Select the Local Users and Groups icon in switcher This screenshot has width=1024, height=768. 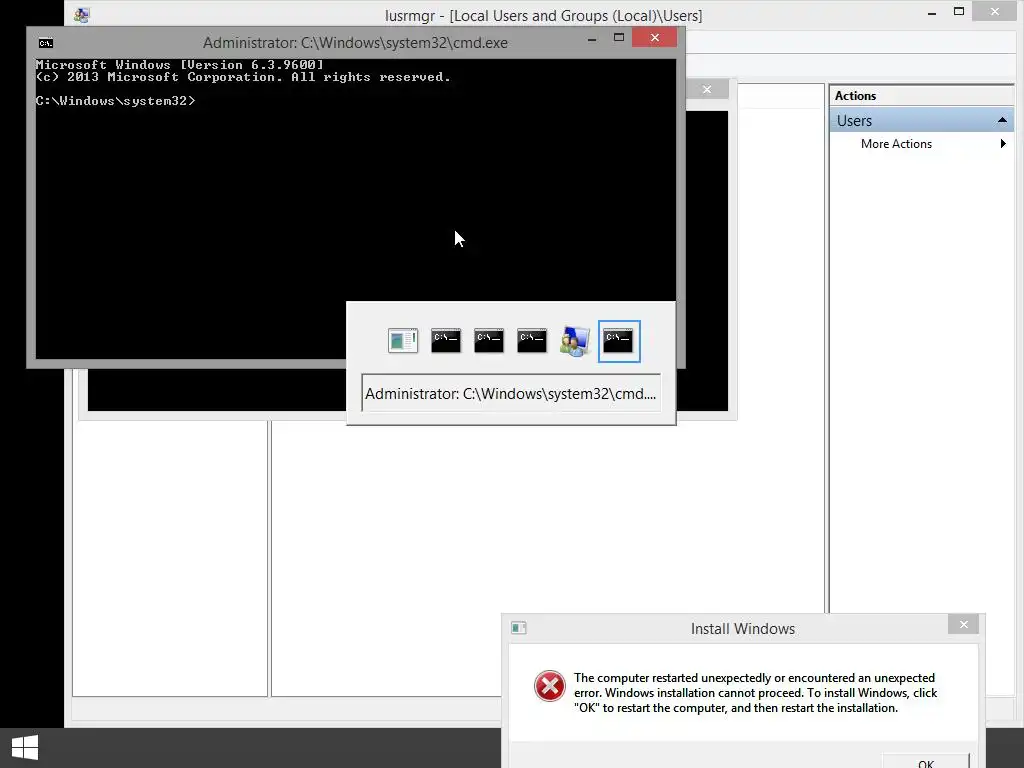click(575, 341)
